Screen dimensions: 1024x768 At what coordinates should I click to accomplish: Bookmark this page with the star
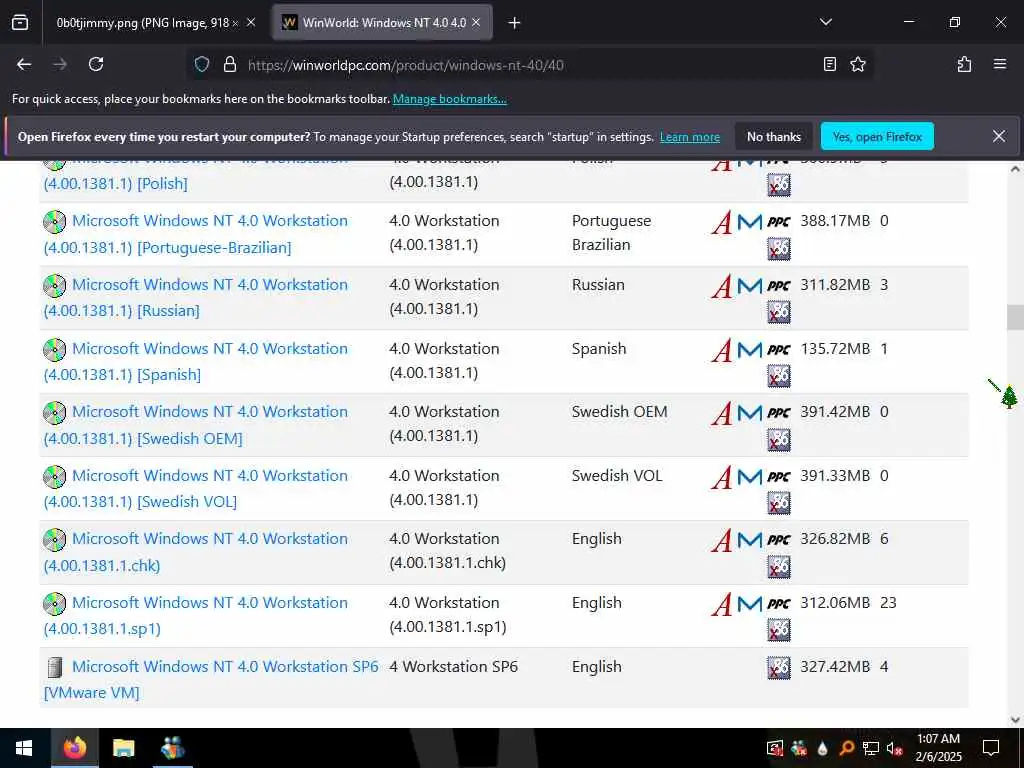coord(858,64)
